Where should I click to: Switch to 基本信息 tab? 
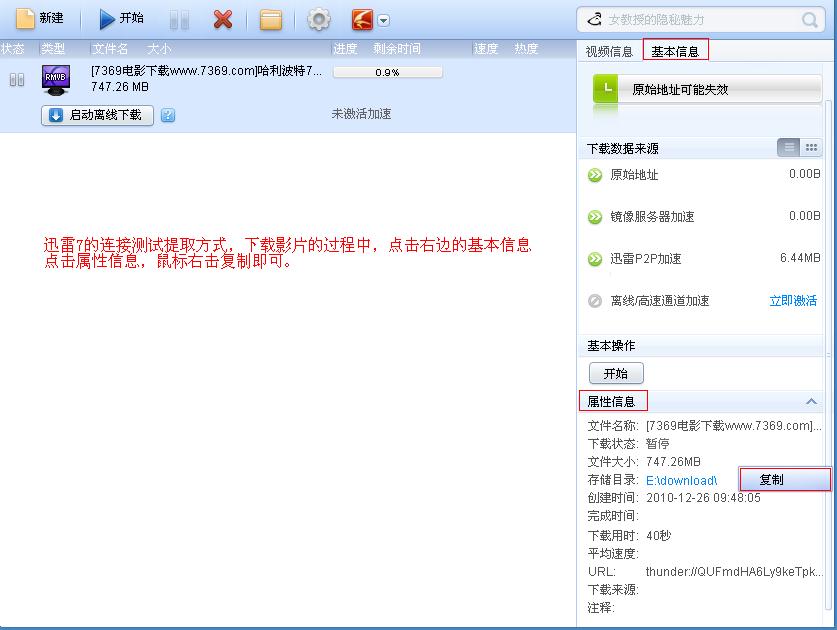675,51
